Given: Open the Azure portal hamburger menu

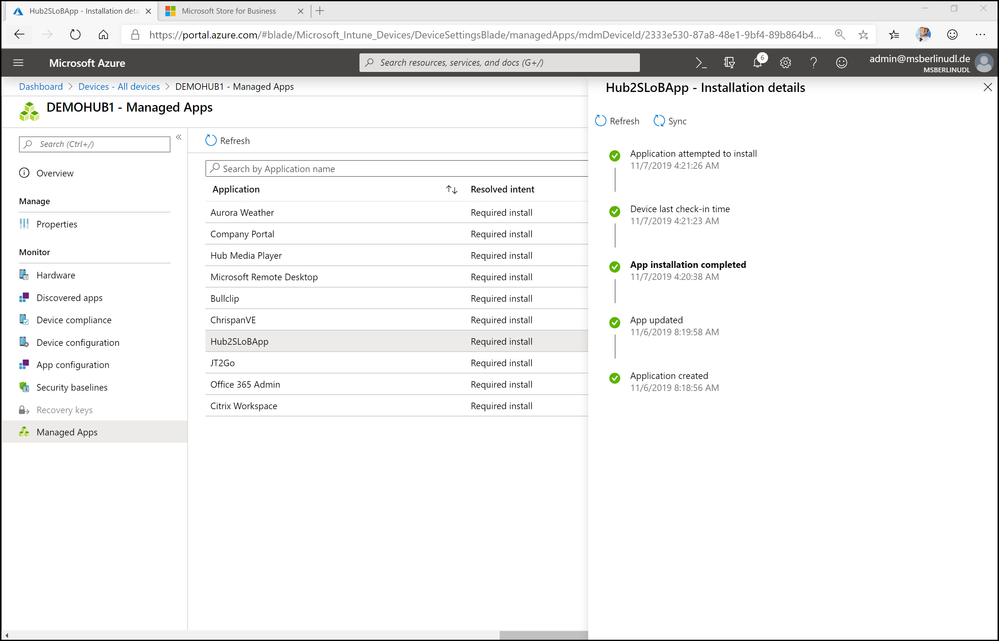Looking at the screenshot, I should click(x=18, y=62).
